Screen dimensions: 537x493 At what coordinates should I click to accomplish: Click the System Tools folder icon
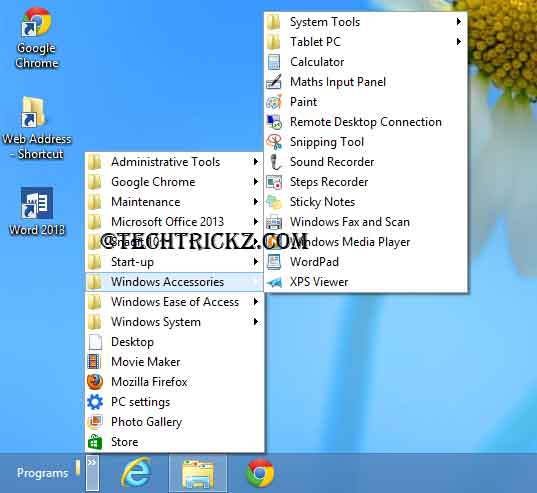pyautogui.click(x=274, y=22)
